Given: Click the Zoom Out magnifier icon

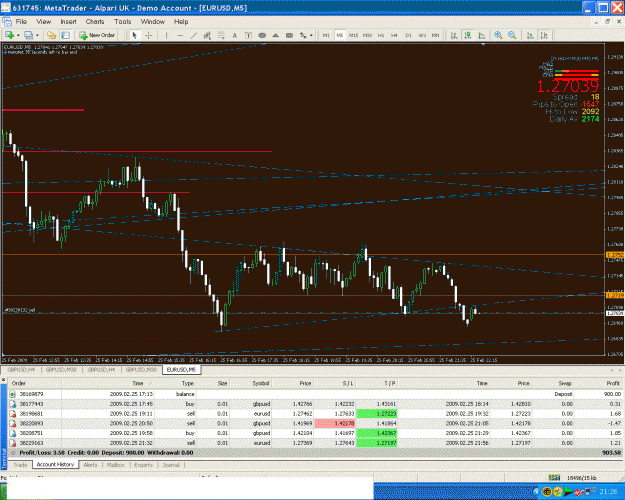Looking at the screenshot, I should click(512, 35).
